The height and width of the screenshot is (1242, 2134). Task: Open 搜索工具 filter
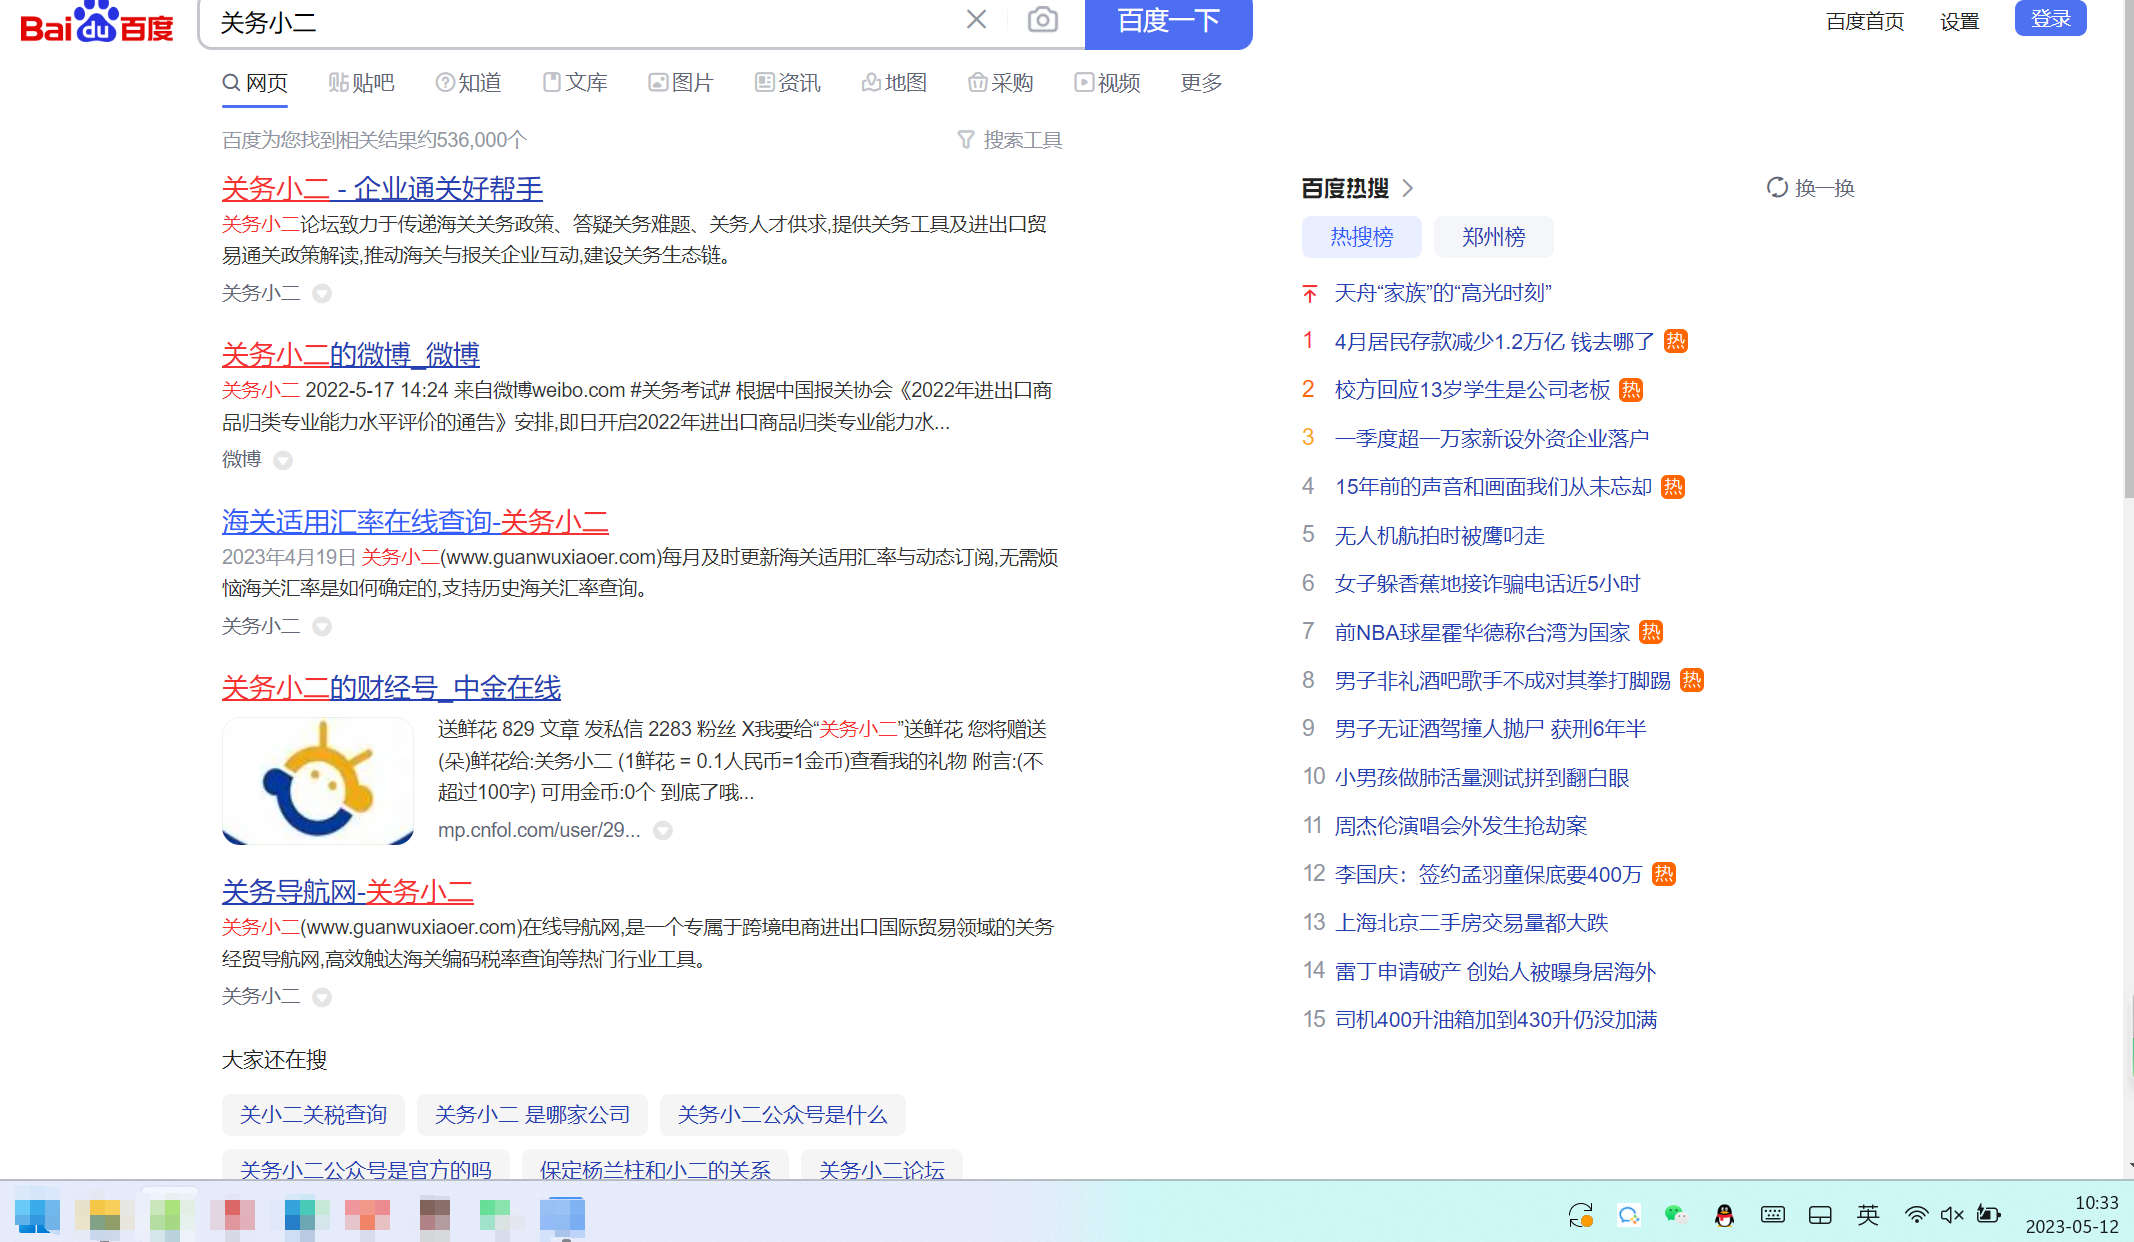click(x=1009, y=140)
